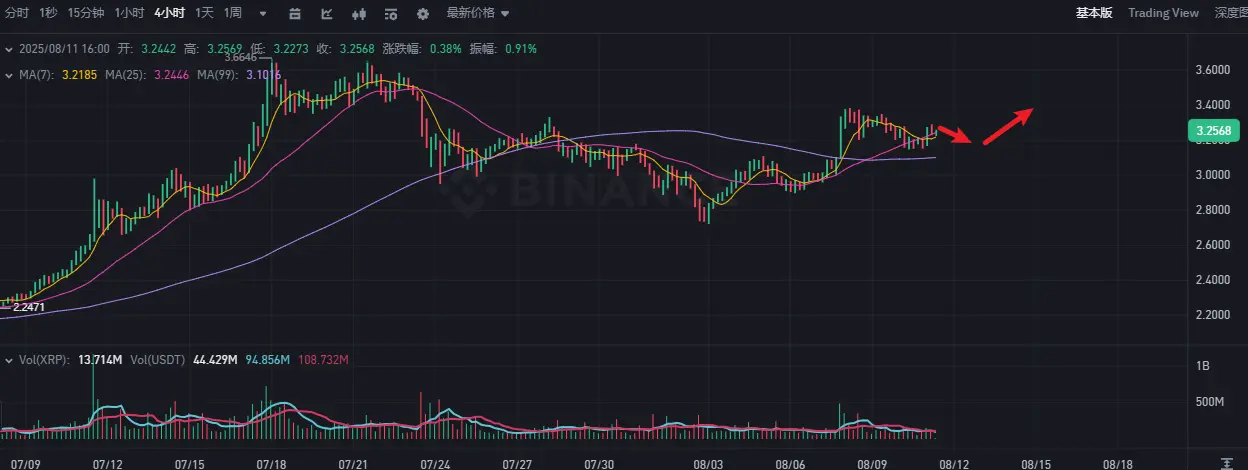Viewport: 1248px width, 470px height.
Task: Click the 3.6646 high price marker
Action: click(242, 58)
